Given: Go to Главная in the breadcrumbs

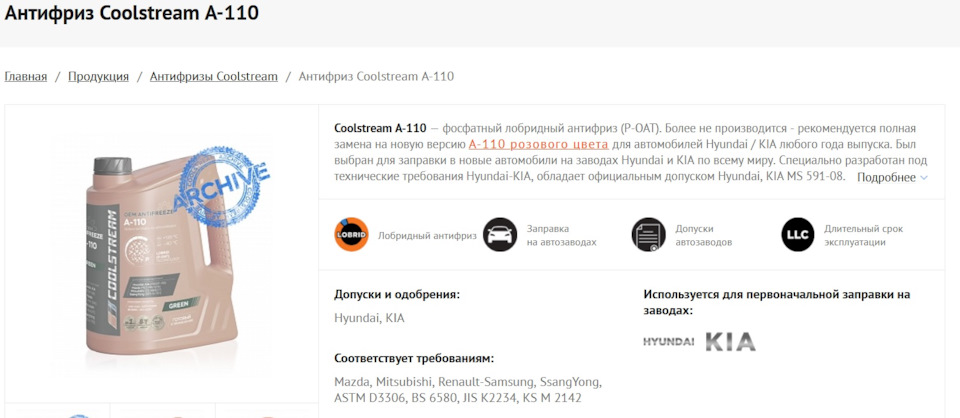Looking at the screenshot, I should [26, 76].
